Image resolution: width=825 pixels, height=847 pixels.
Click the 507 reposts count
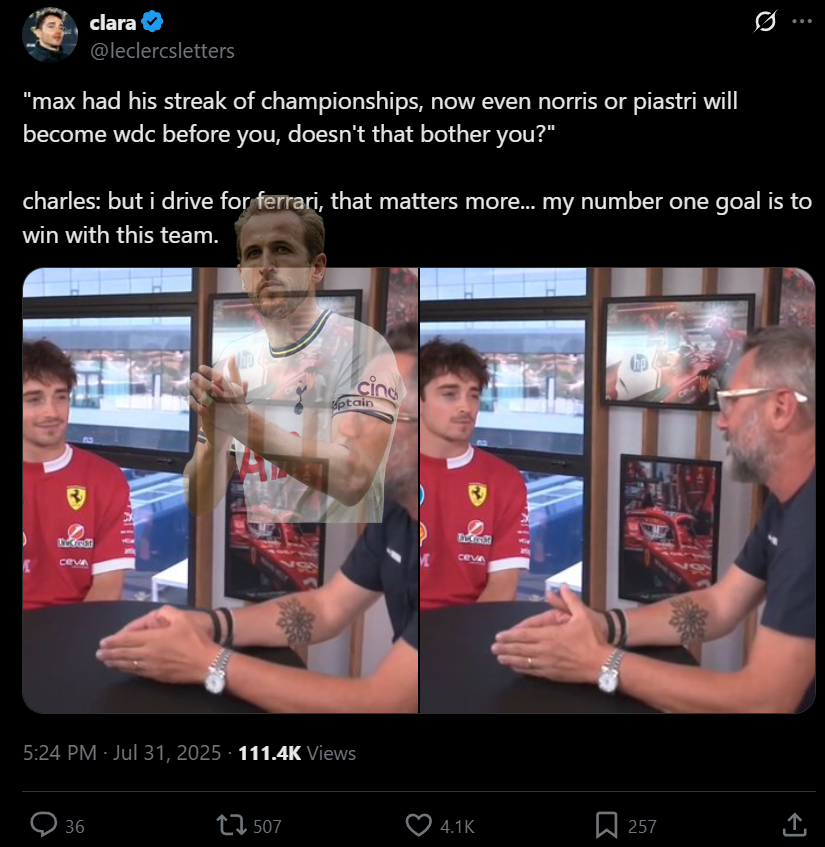coord(267,826)
